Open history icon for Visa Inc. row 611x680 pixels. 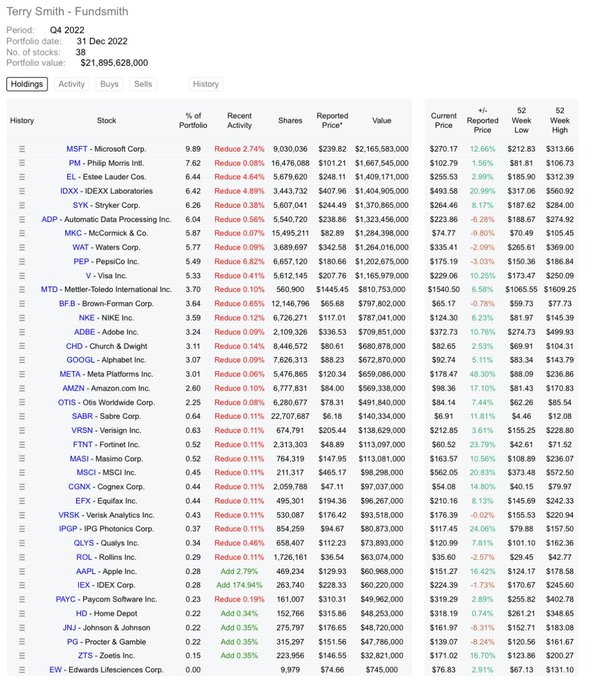22,276
